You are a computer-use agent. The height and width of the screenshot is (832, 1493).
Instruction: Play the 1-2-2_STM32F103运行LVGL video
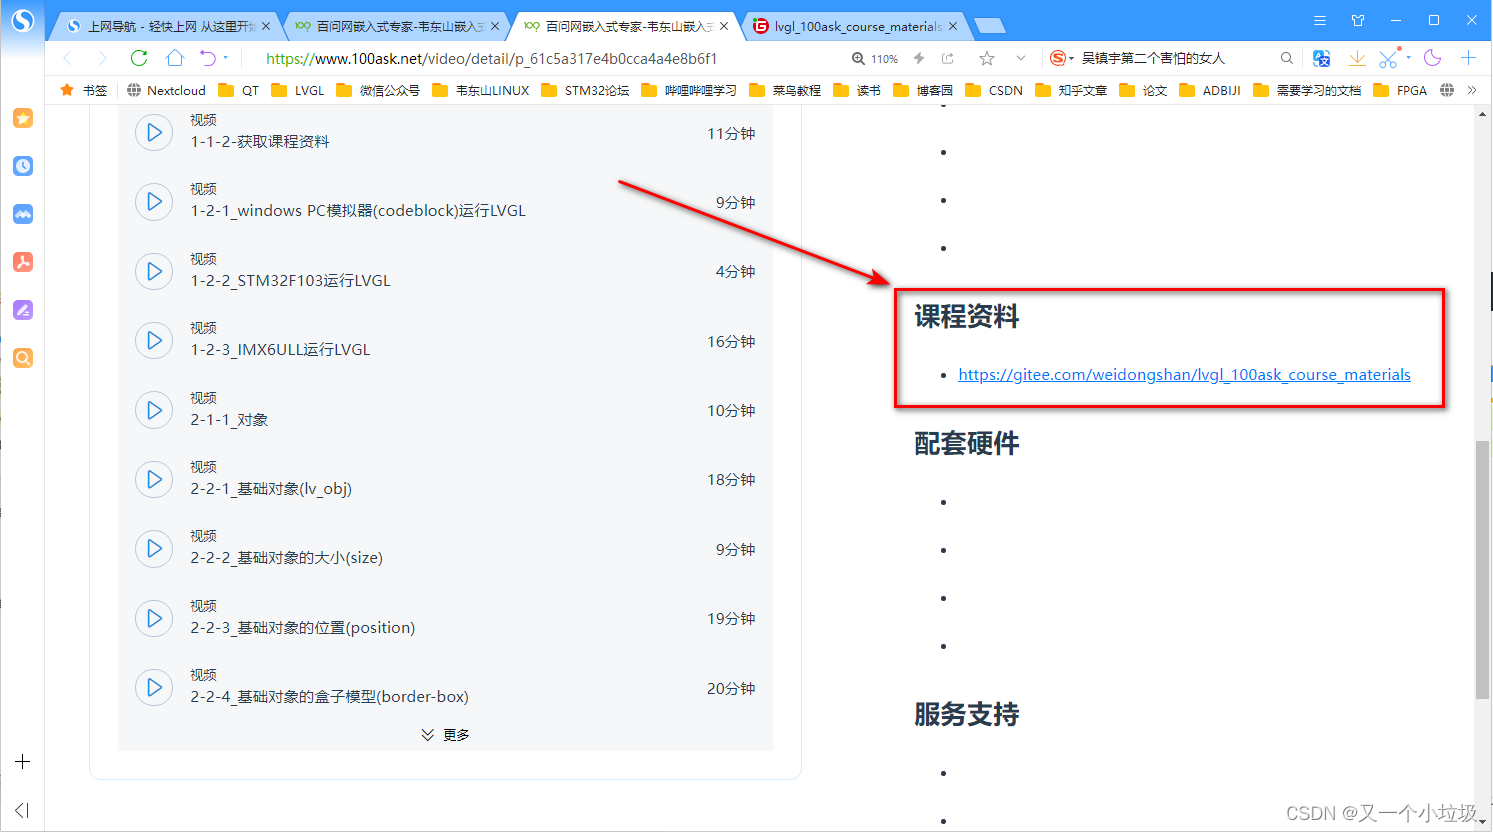[154, 271]
